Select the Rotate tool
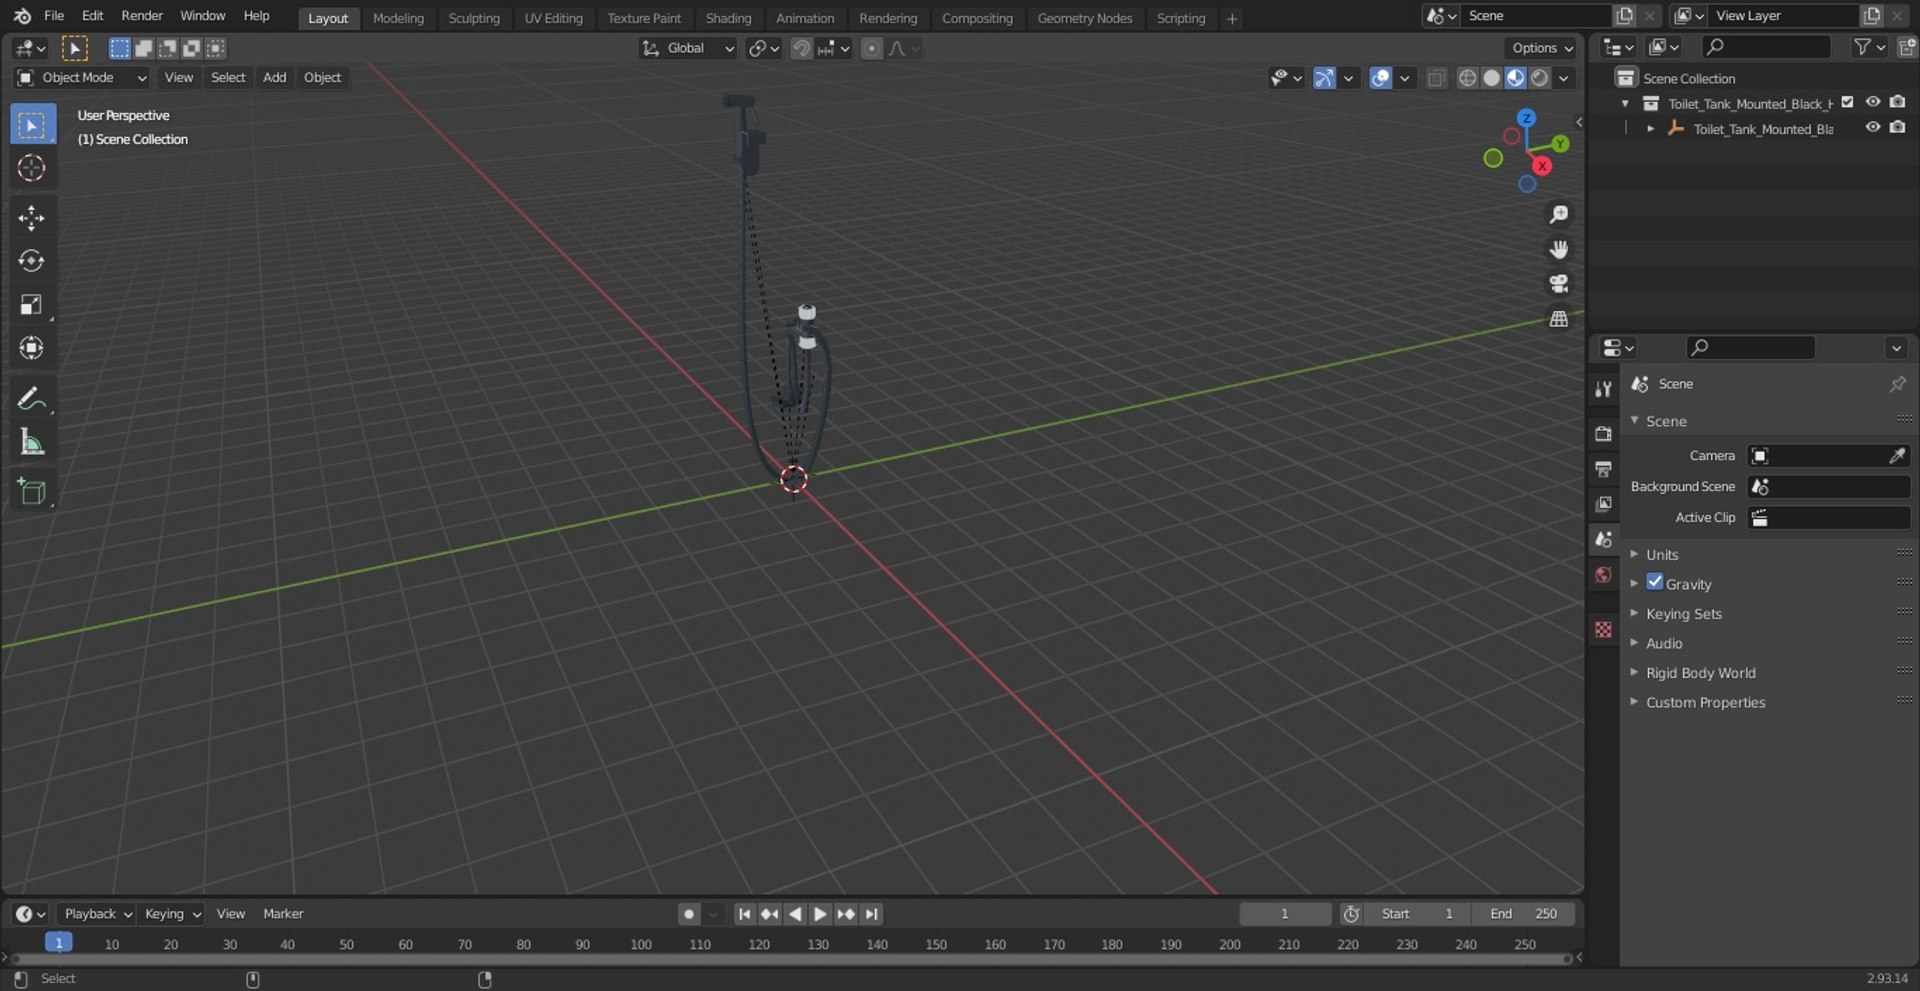The height and width of the screenshot is (991, 1920). [x=32, y=261]
